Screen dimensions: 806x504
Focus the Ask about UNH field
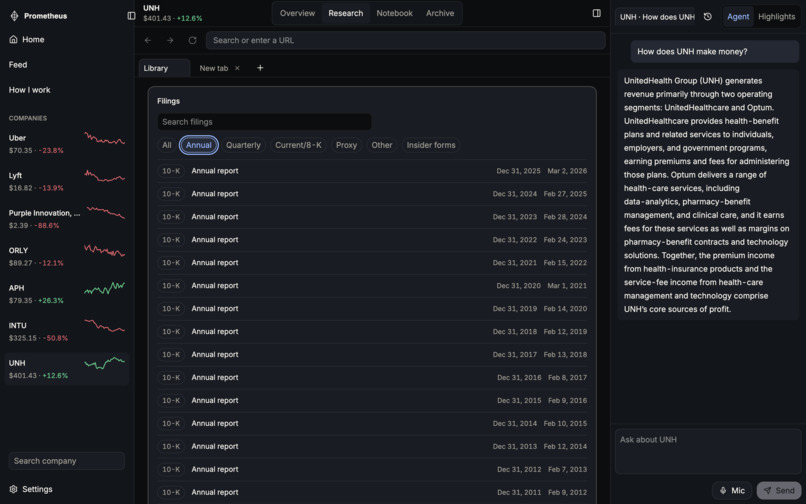point(708,451)
